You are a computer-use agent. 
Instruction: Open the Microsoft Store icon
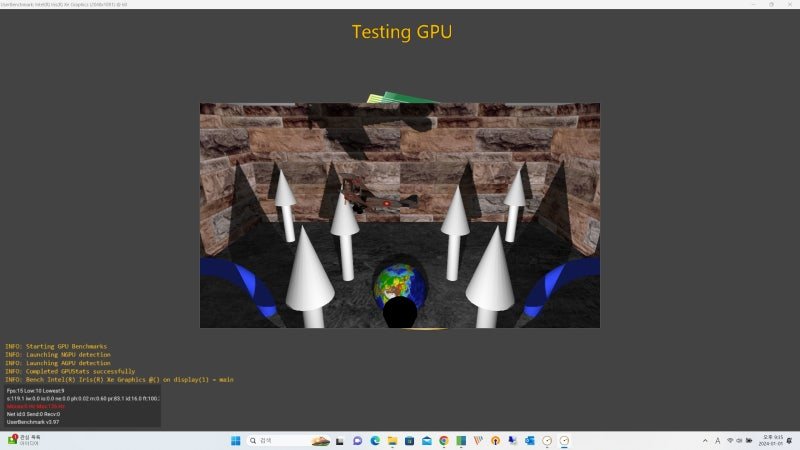[409, 441]
